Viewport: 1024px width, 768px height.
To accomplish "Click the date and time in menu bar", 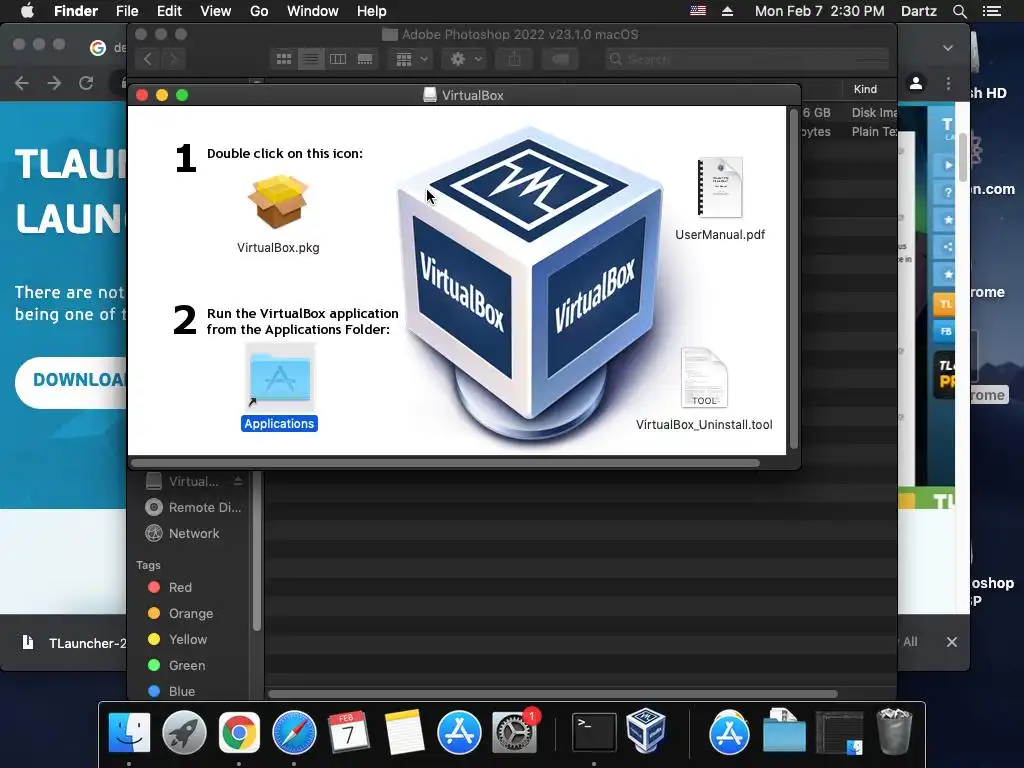I will (x=820, y=11).
